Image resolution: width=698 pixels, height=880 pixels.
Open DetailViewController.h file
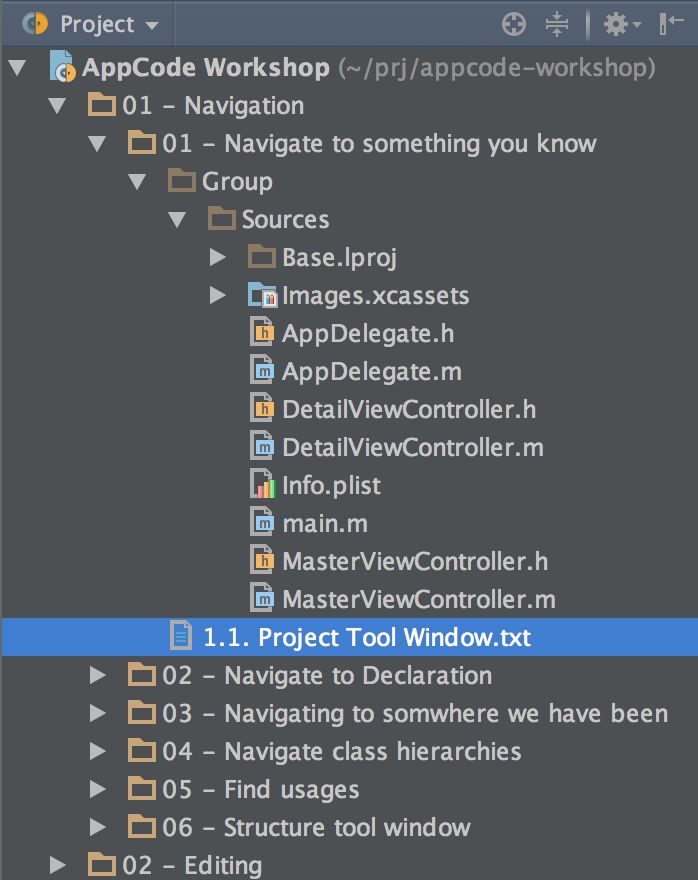click(409, 410)
